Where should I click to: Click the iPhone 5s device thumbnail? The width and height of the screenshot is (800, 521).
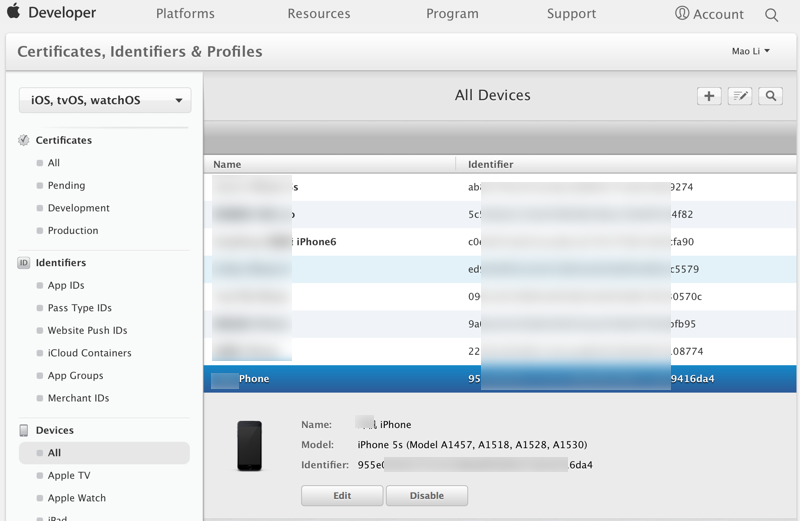[x=249, y=445]
